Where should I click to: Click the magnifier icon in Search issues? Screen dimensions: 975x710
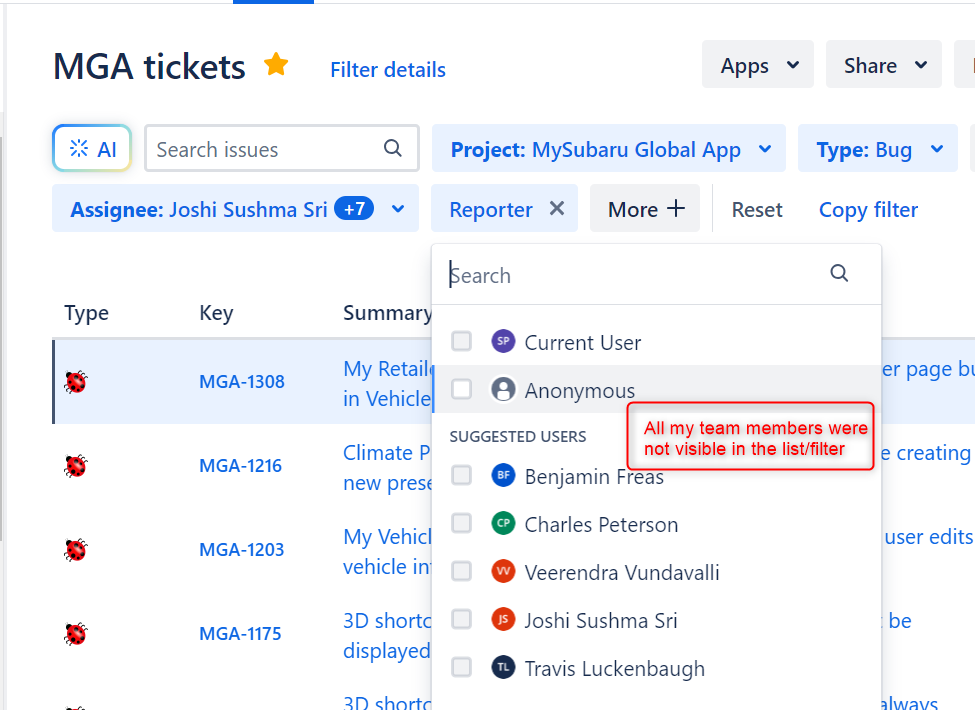tap(393, 149)
